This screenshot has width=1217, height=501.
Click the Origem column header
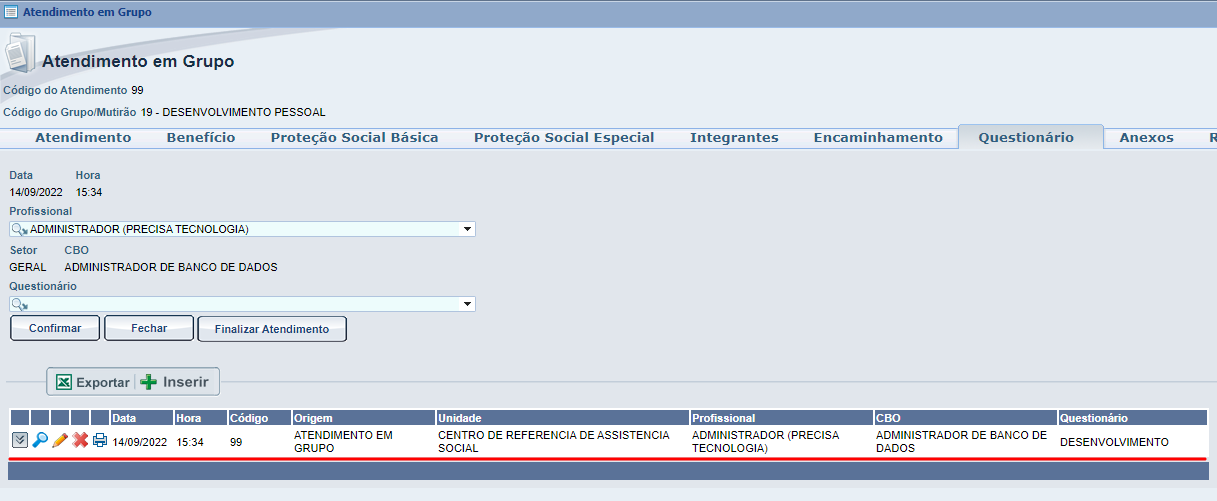363,417
